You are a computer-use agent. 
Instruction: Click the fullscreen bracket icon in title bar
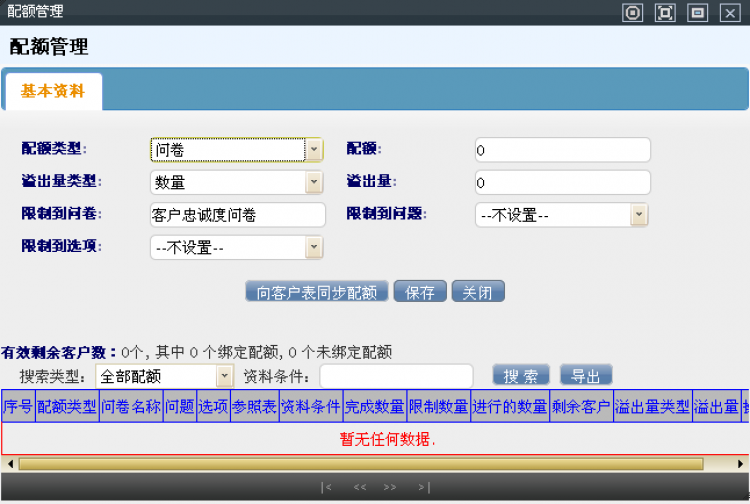click(x=665, y=12)
